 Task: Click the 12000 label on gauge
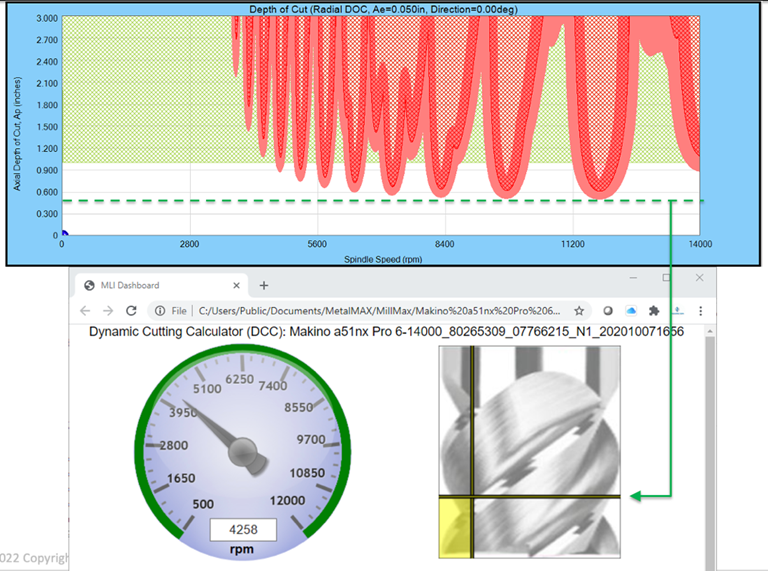288,500
